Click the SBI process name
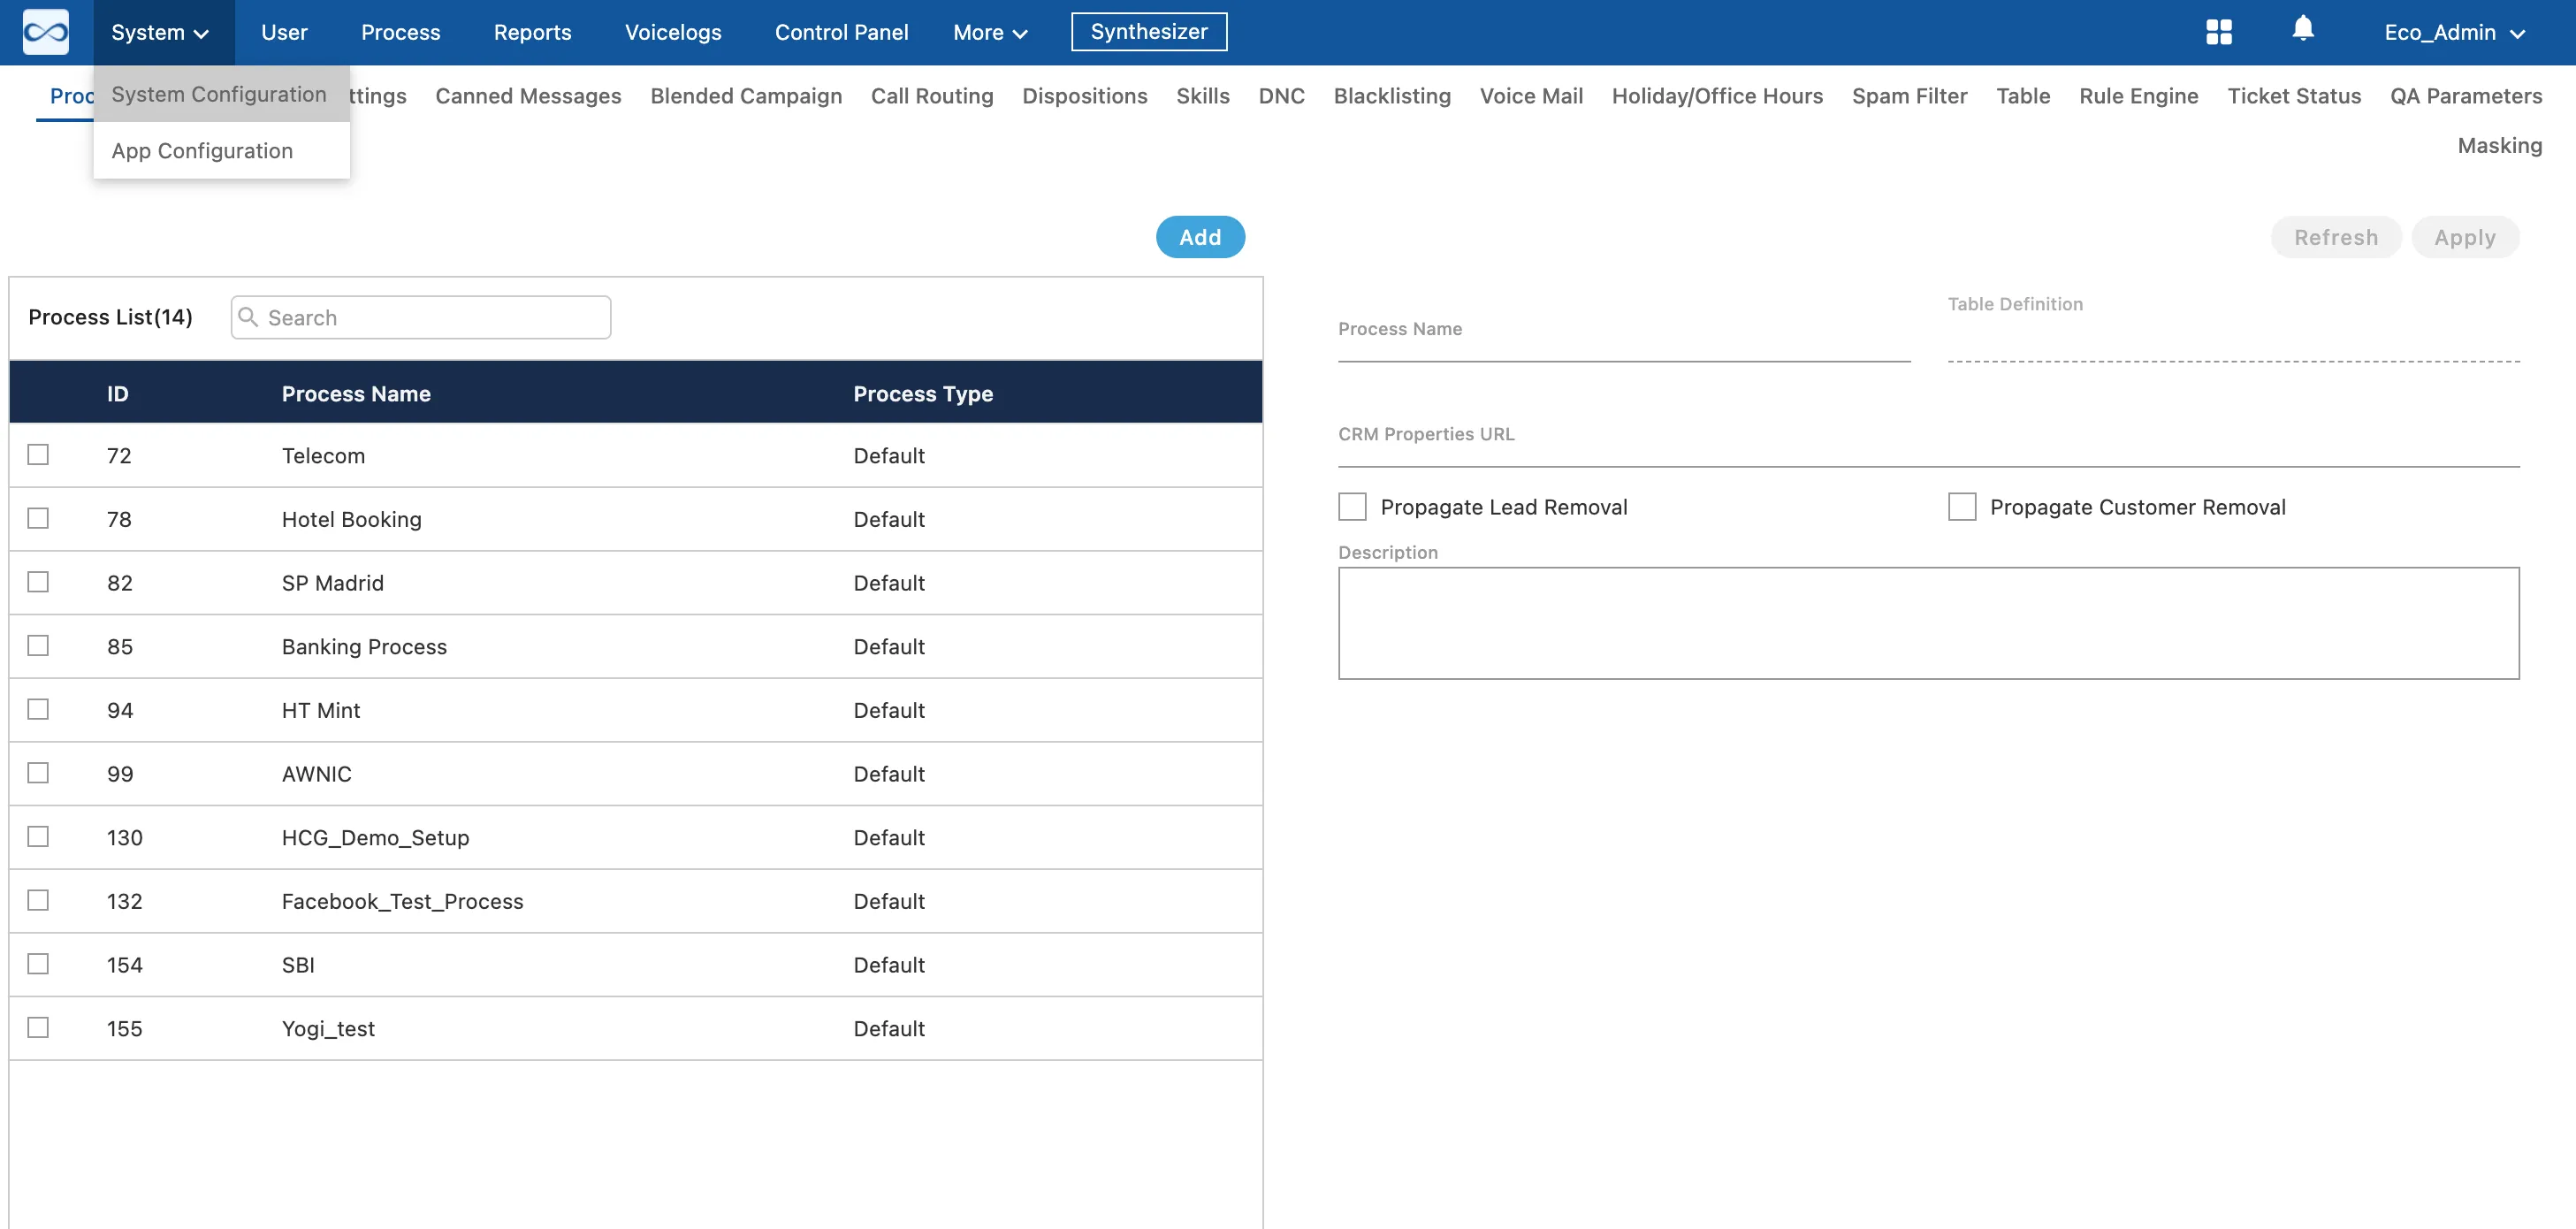Screen dimensions: 2576x1229 [x=298, y=964]
